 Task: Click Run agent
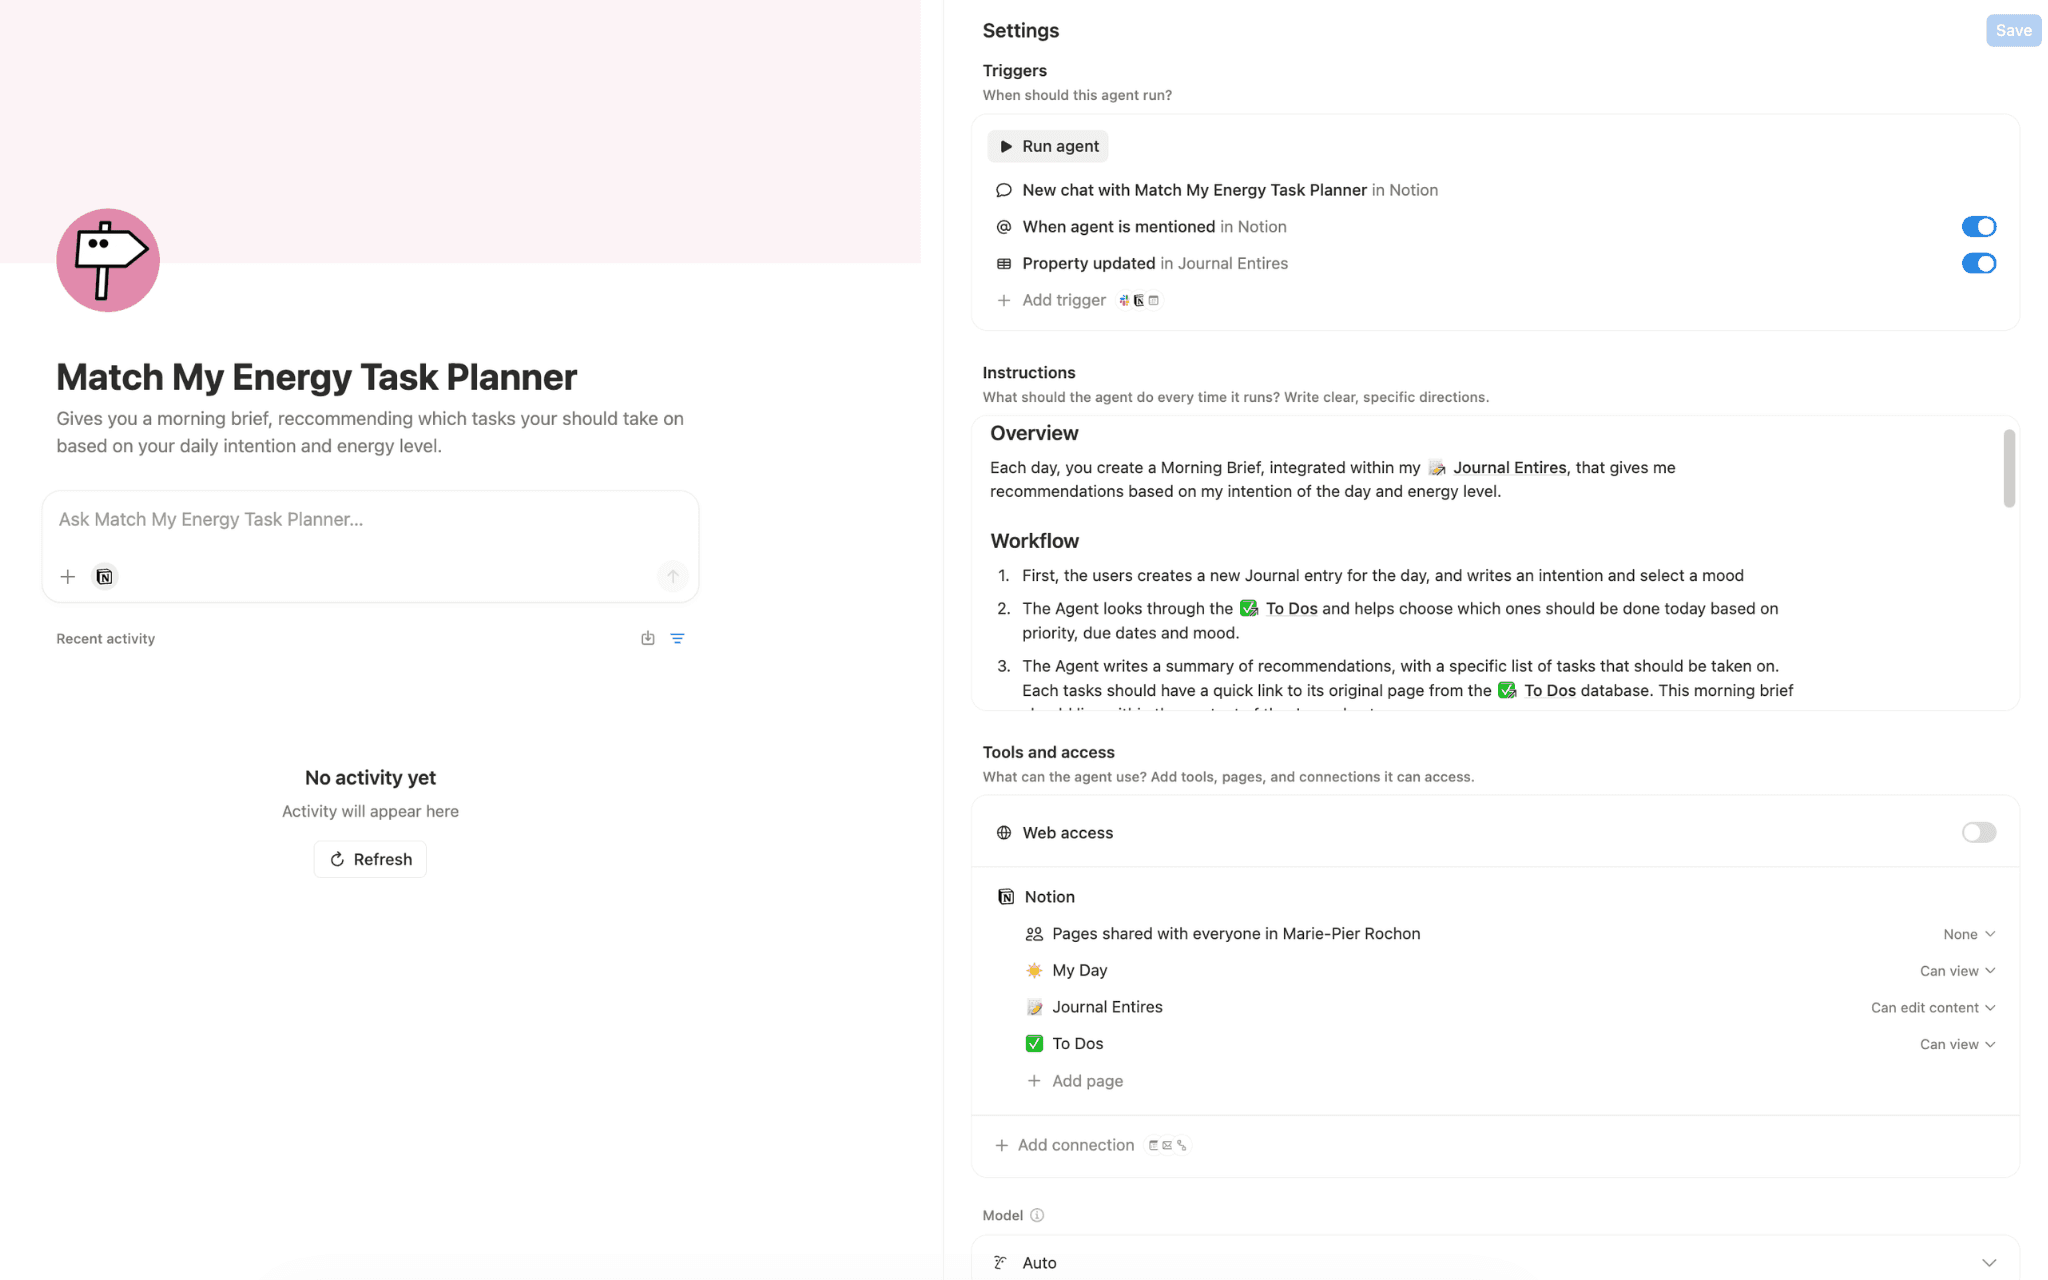click(1047, 146)
